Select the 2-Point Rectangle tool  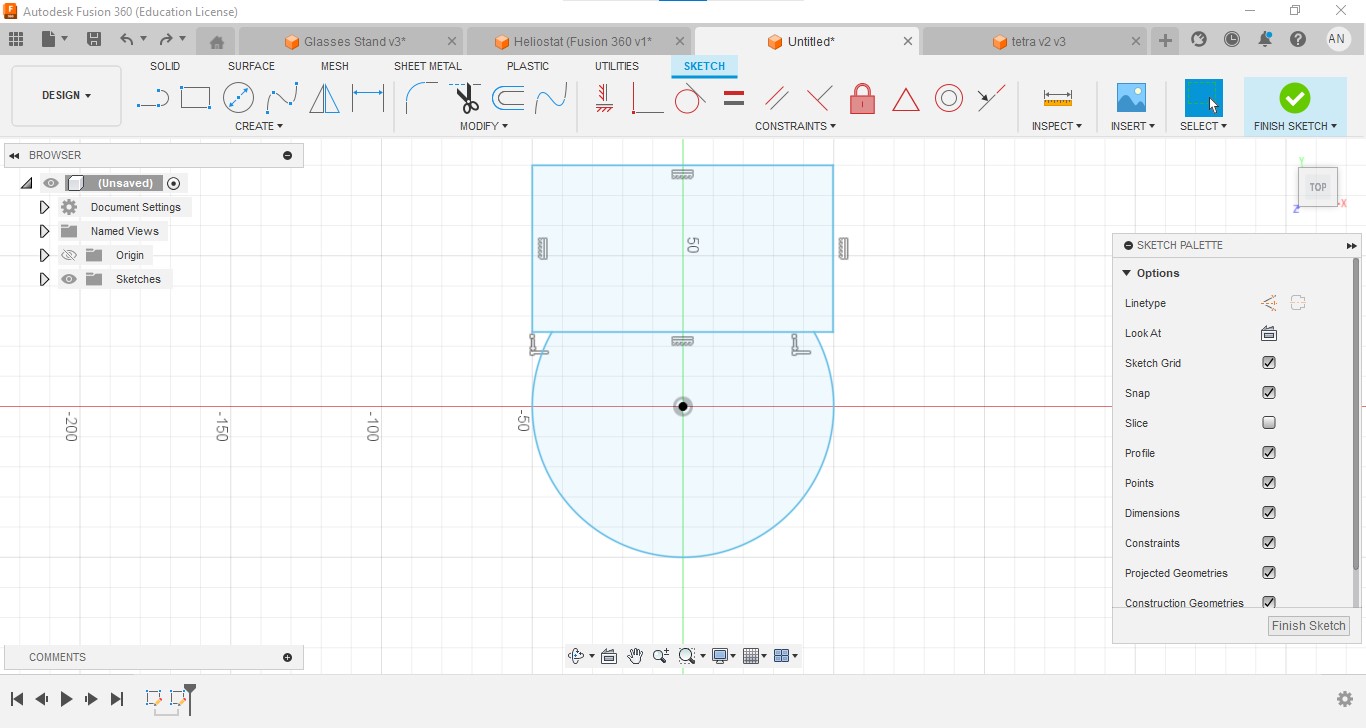click(x=195, y=98)
